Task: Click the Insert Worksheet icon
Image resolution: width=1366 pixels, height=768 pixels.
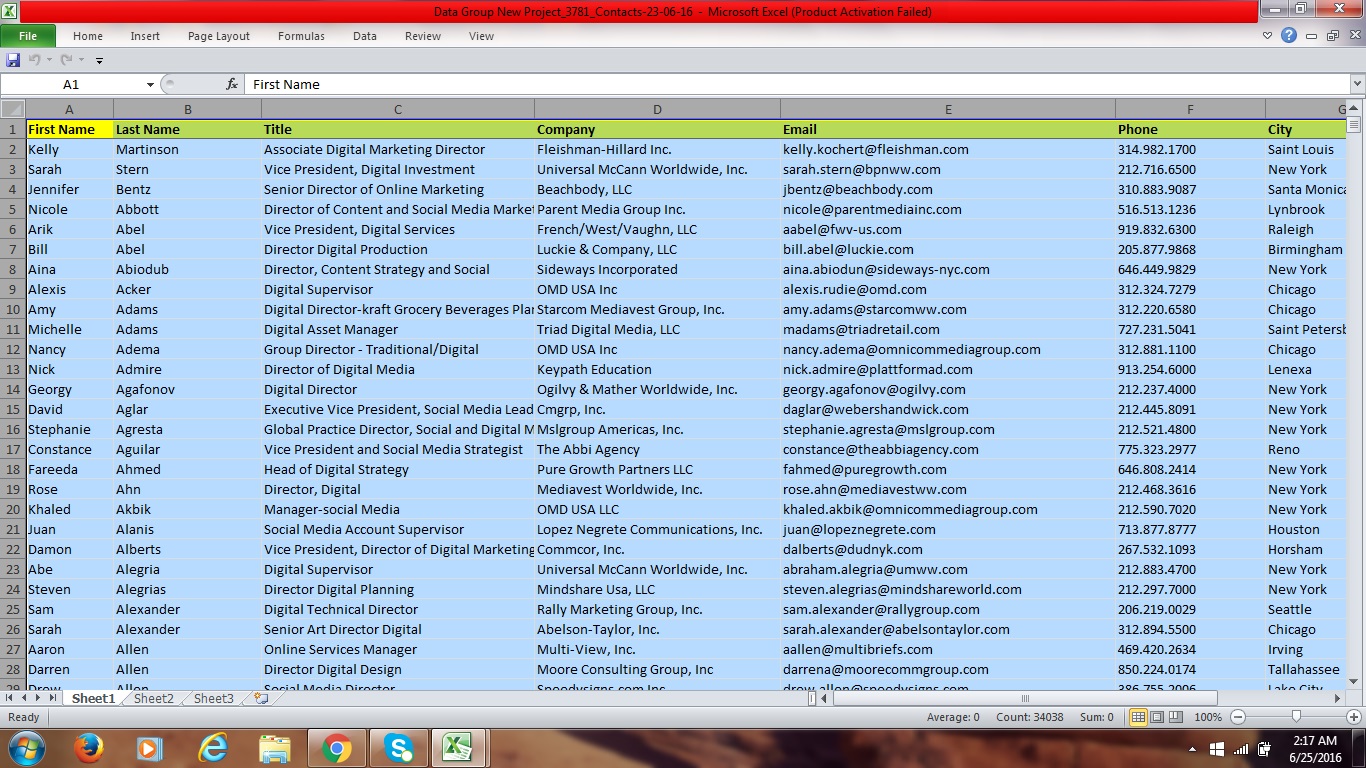Action: 261,698
